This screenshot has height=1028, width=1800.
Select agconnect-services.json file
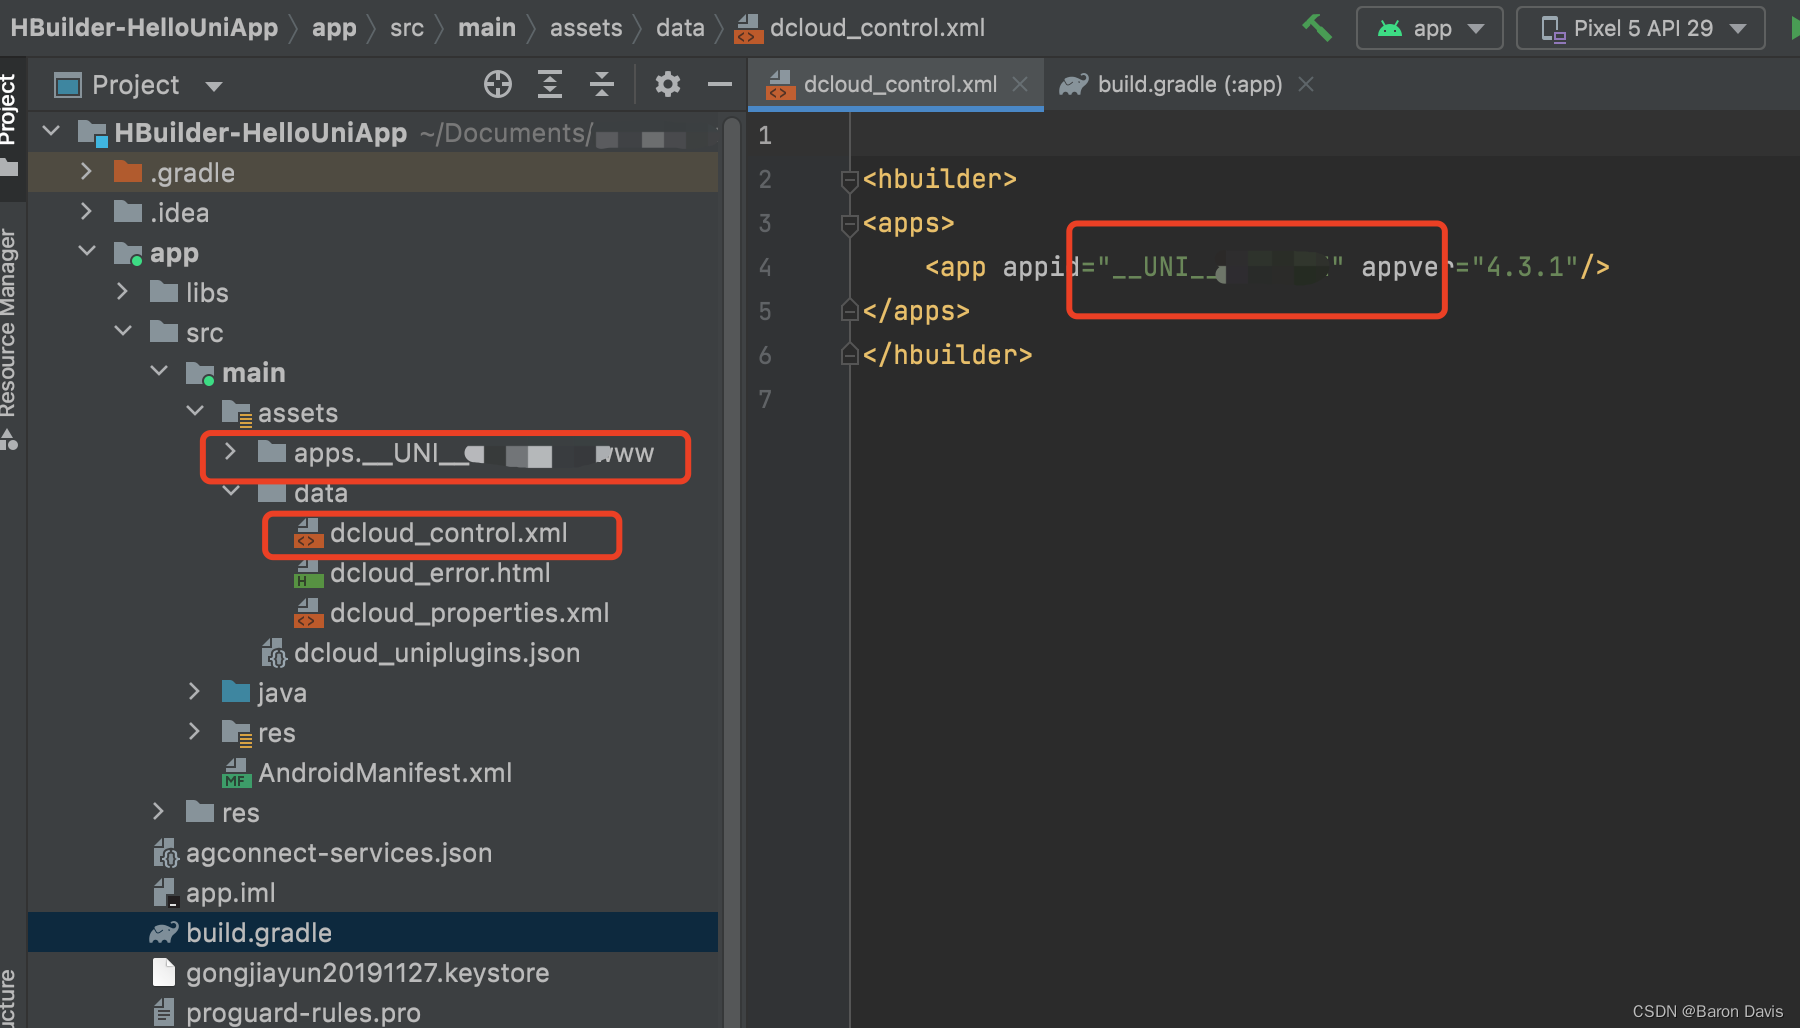click(339, 853)
